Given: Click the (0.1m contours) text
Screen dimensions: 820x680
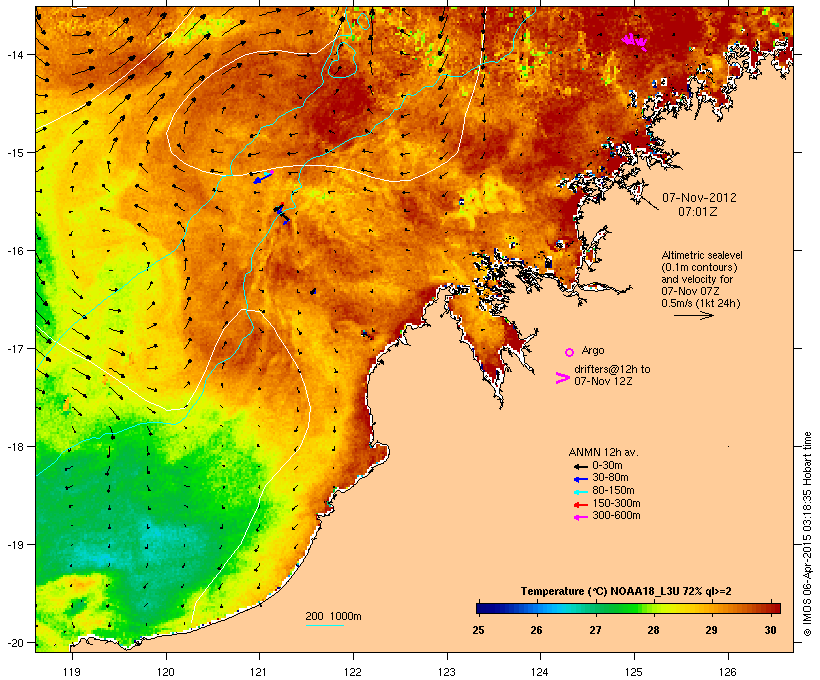Looking at the screenshot, I should (699, 267).
